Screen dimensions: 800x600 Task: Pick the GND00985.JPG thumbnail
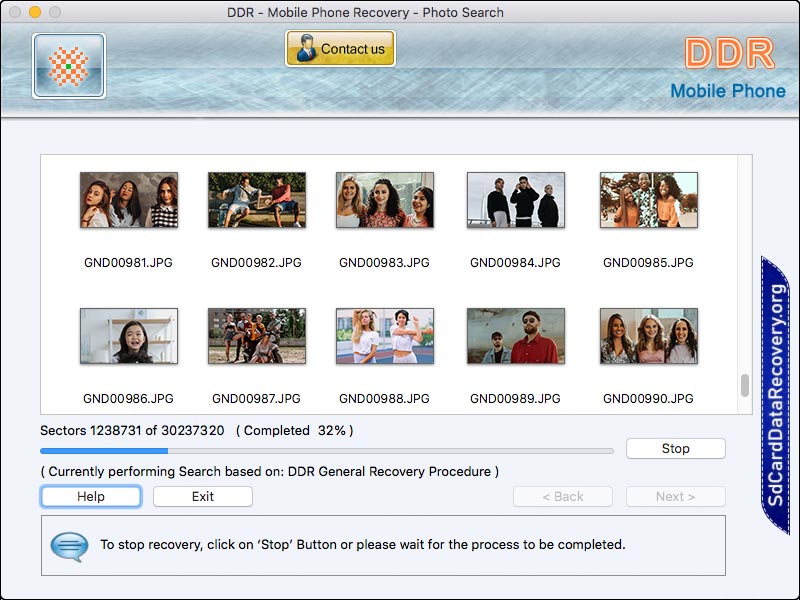648,200
